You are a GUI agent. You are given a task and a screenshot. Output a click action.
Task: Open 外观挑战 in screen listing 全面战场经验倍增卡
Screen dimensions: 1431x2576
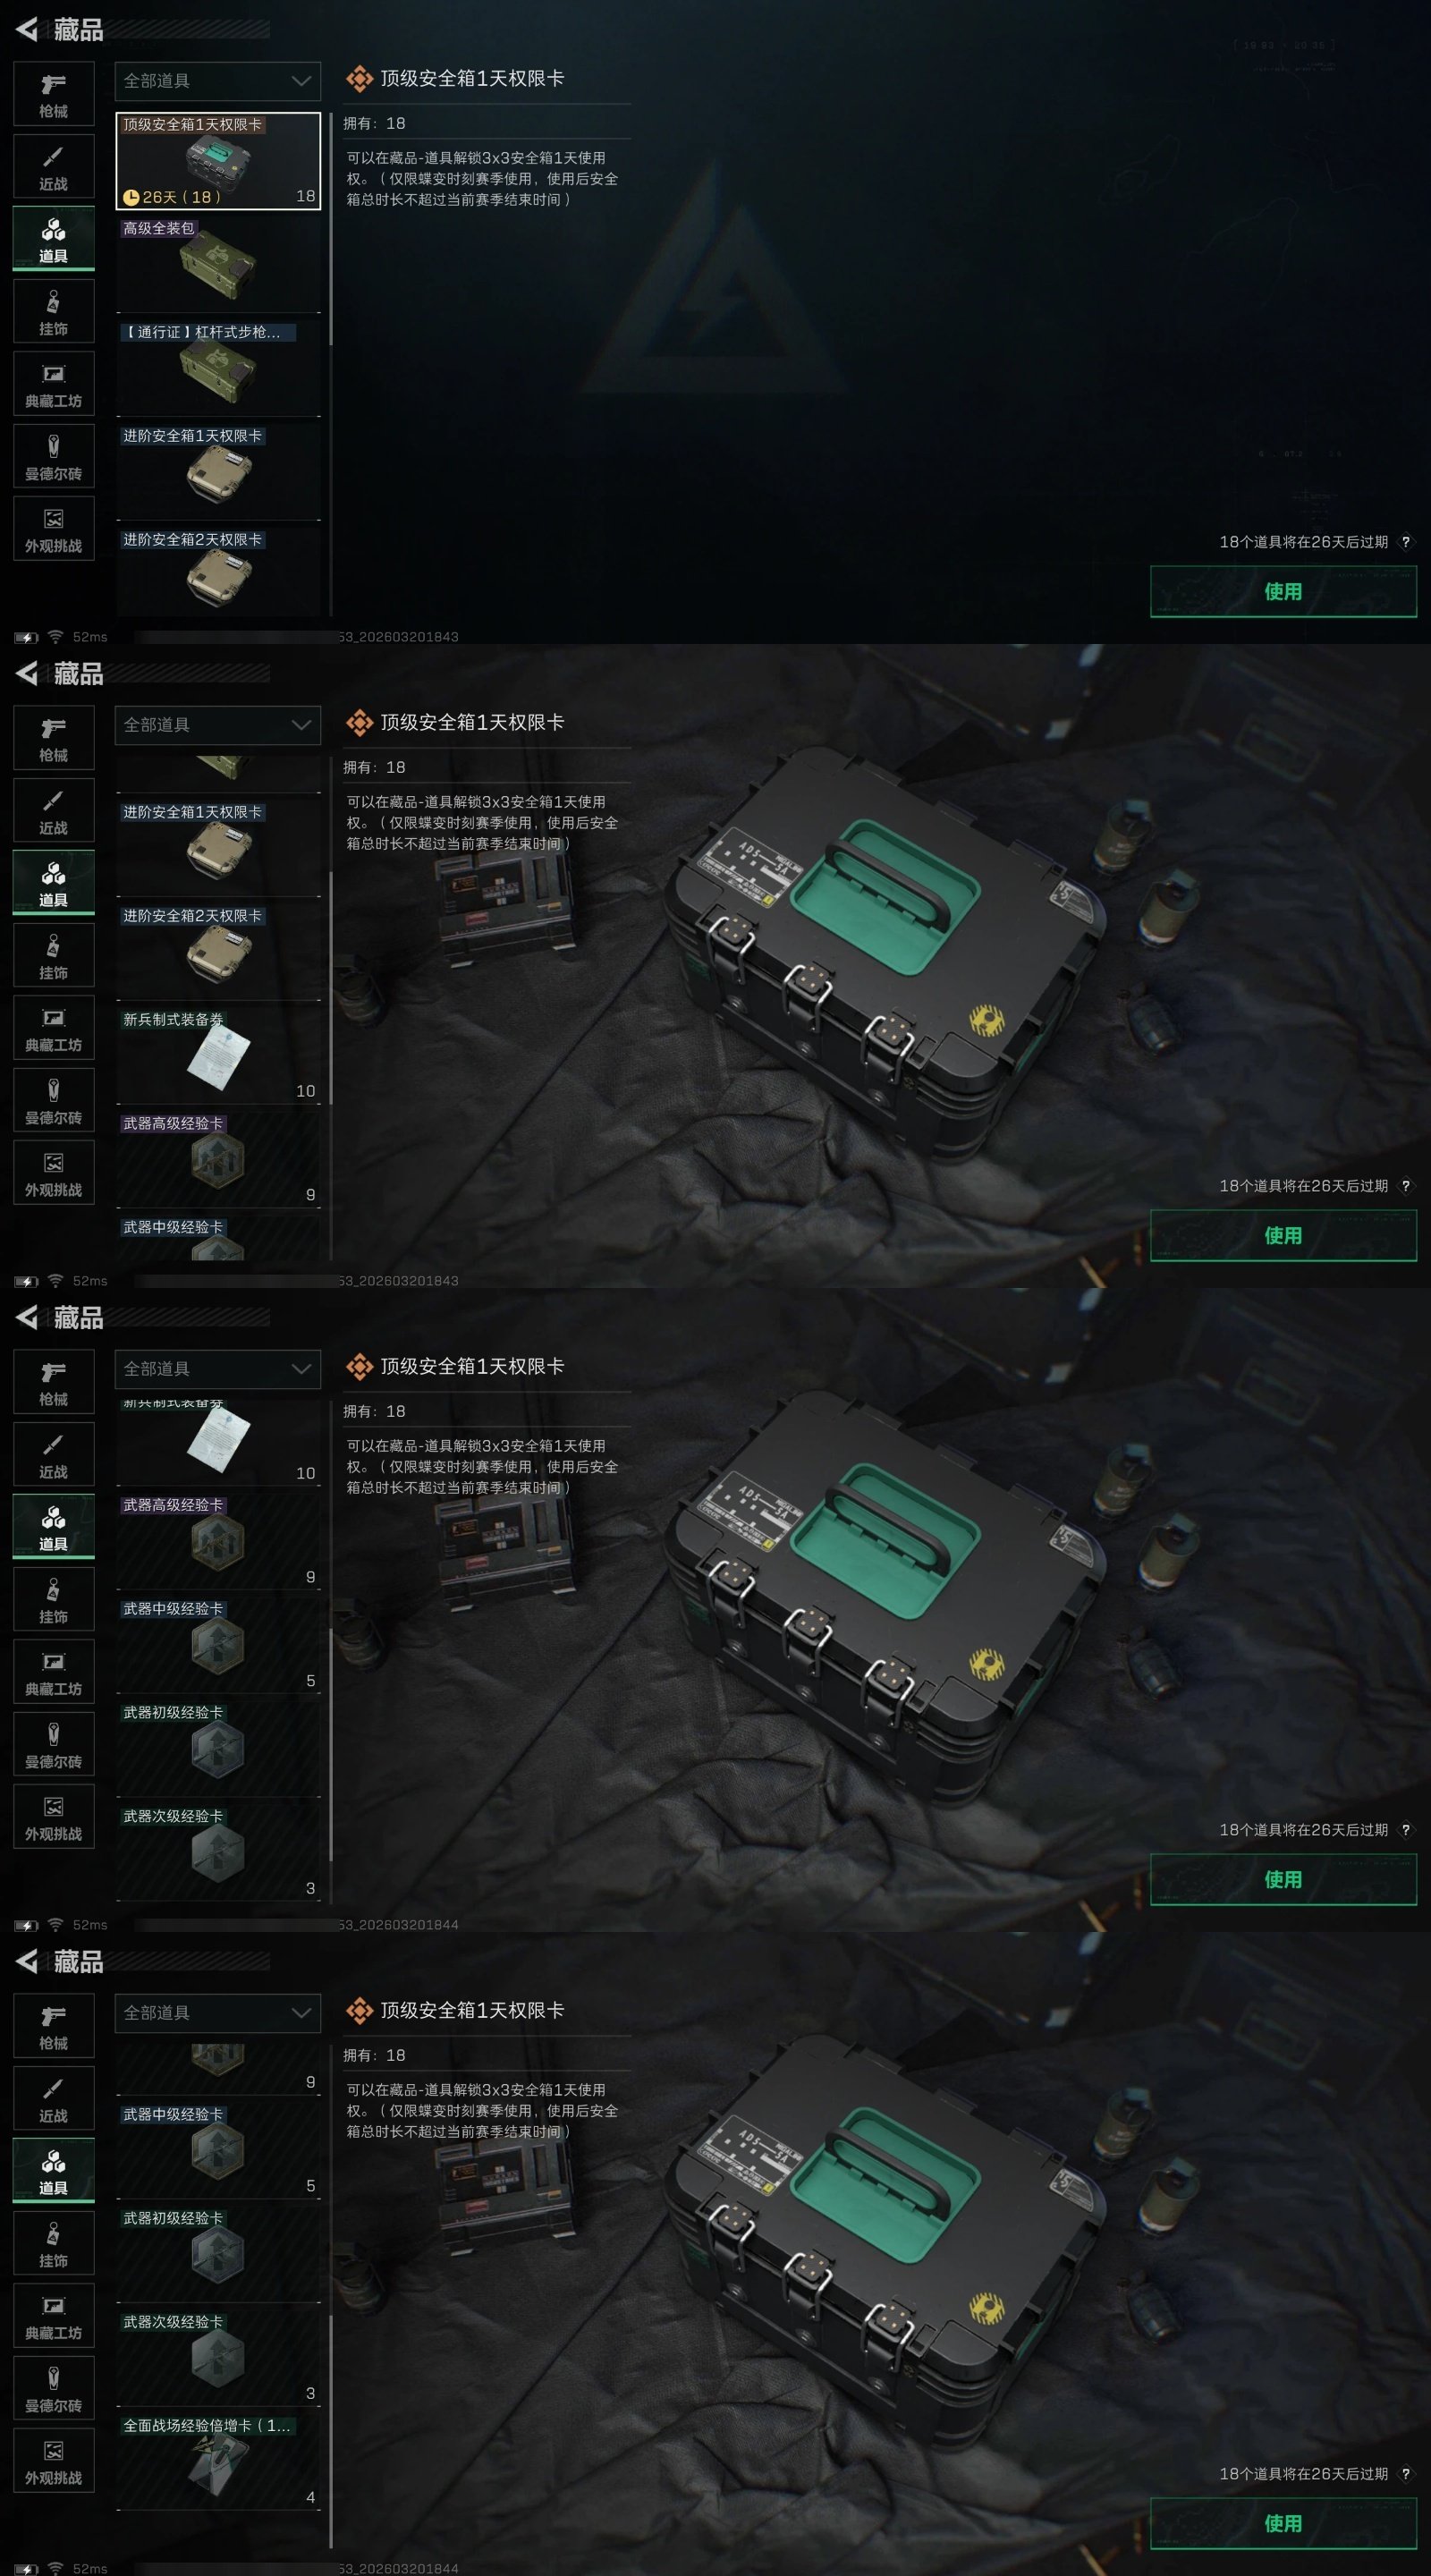[54, 2461]
